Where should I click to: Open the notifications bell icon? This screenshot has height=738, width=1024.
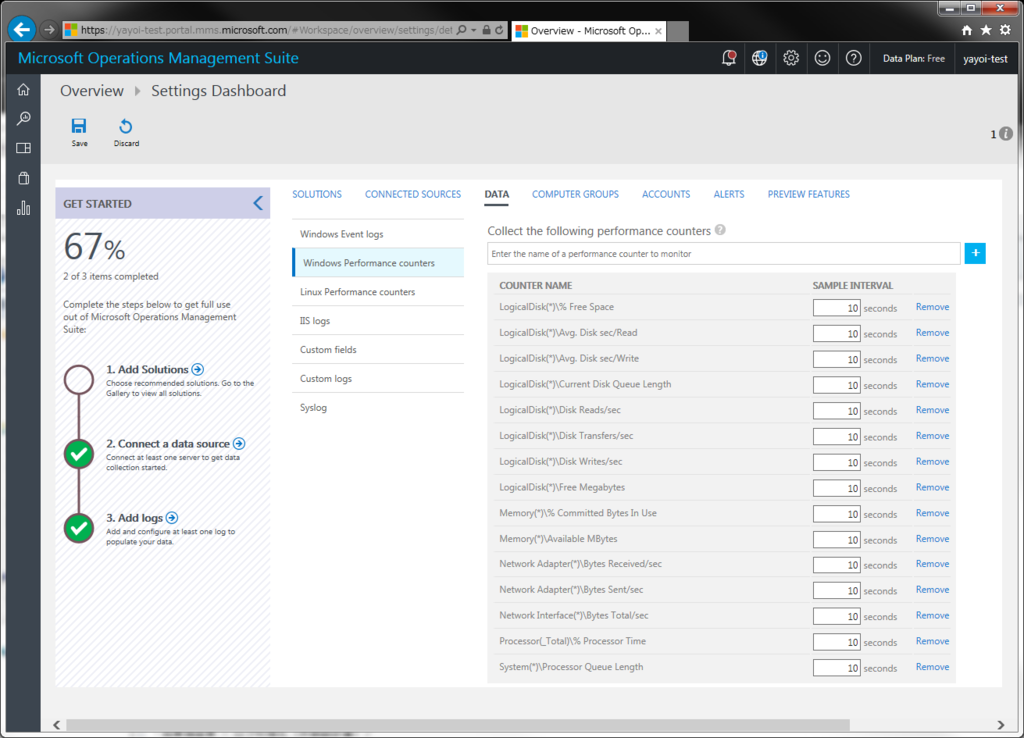(x=729, y=58)
